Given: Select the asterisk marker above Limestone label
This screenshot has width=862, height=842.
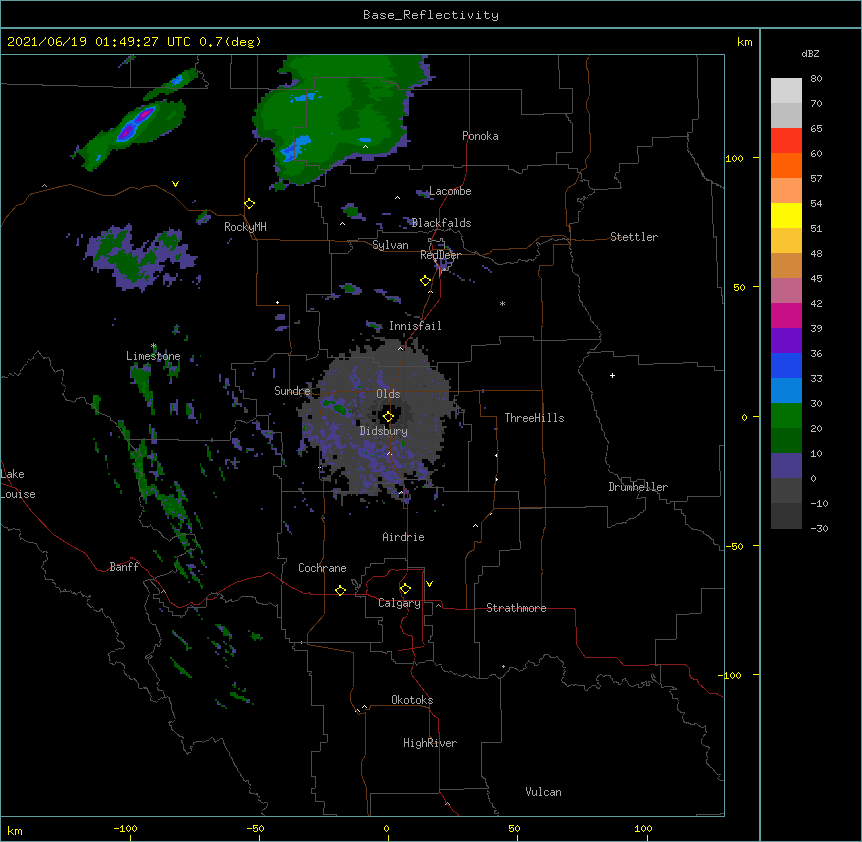Looking at the screenshot, I should (x=154, y=346).
